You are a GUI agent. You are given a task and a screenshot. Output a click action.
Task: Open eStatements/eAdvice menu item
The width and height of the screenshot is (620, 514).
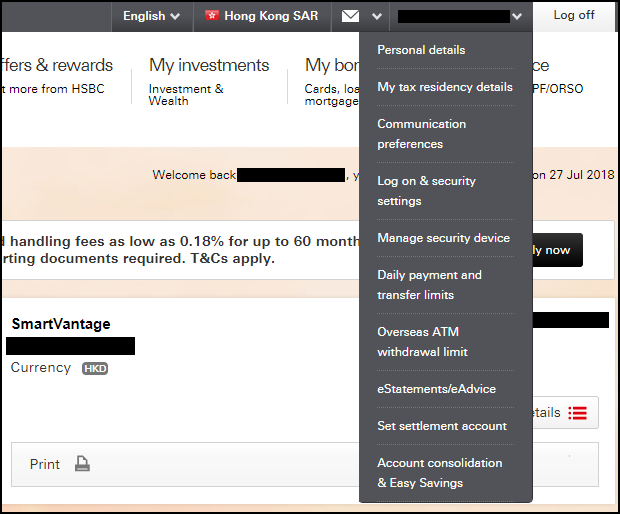(x=436, y=389)
